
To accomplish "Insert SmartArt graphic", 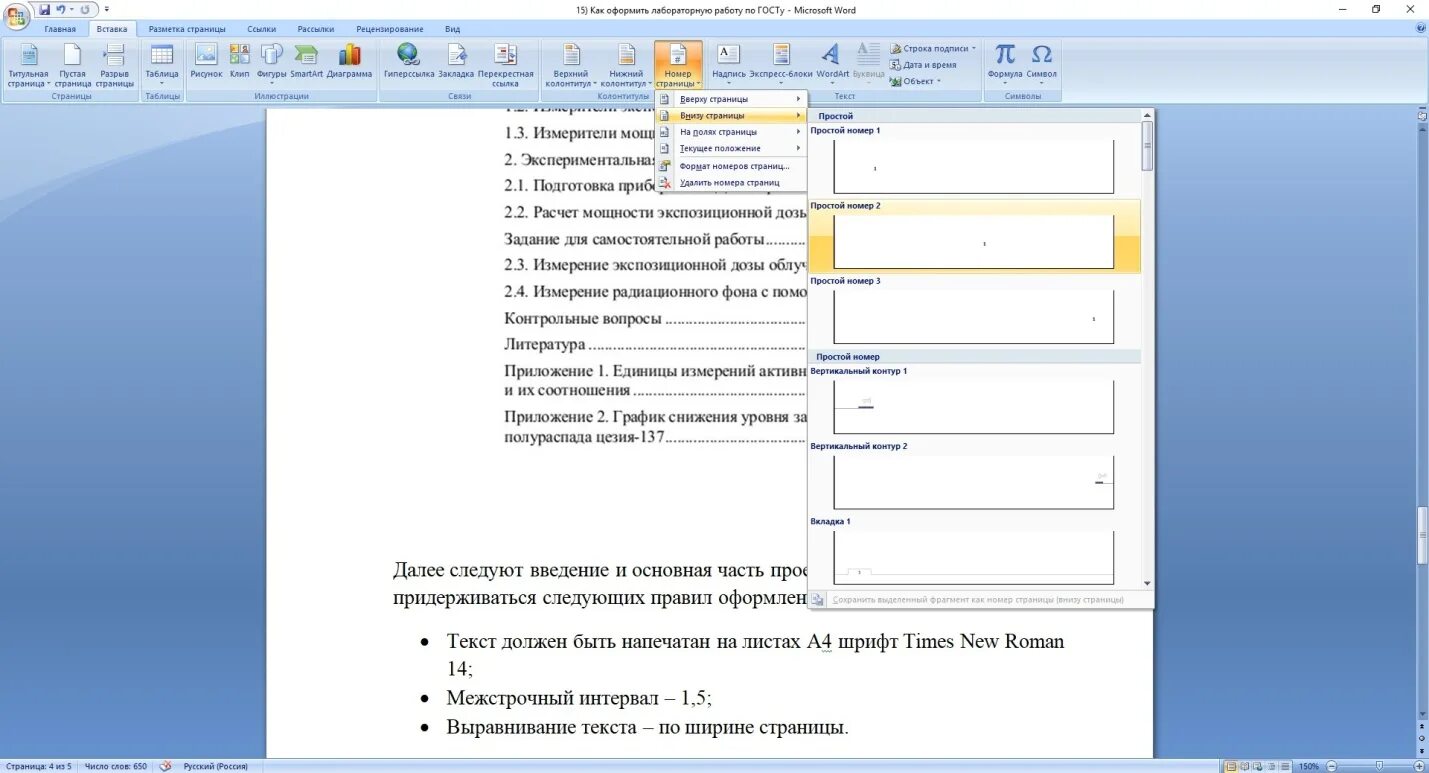I will coord(307,62).
